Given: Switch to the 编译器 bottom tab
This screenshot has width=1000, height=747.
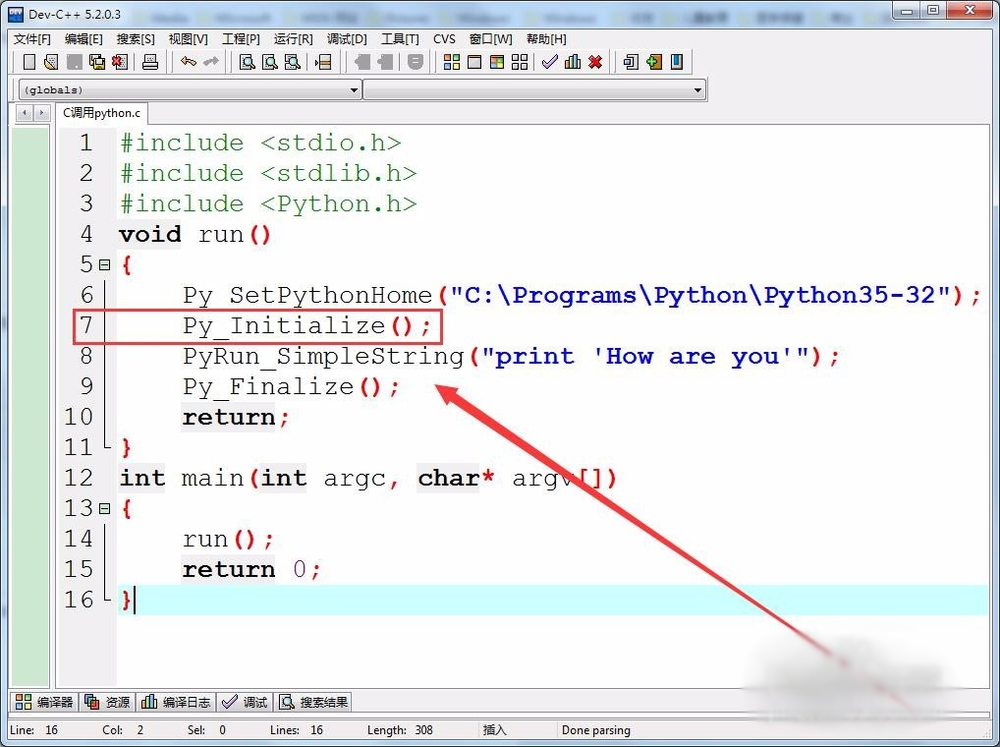Looking at the screenshot, I should [x=44, y=702].
